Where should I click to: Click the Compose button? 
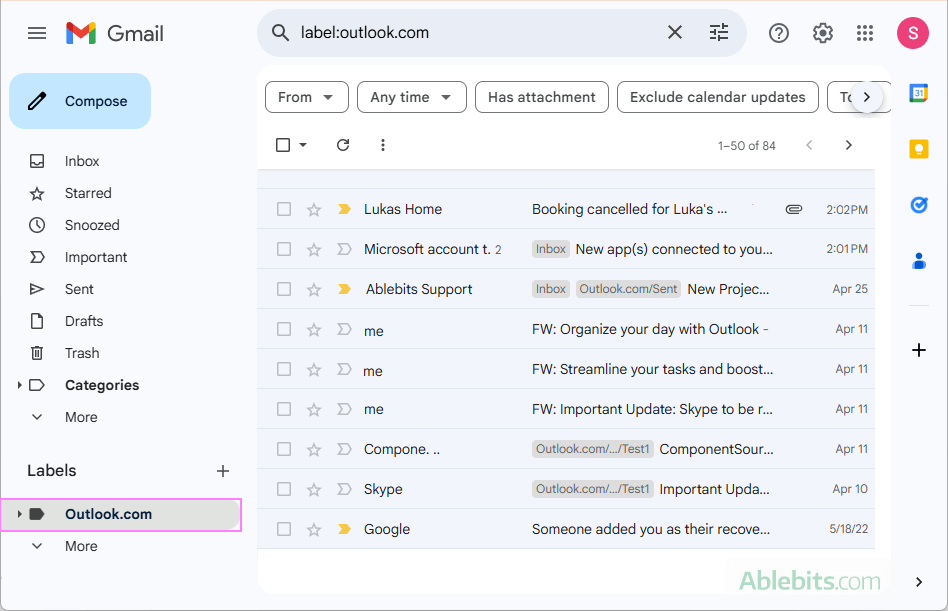click(80, 101)
